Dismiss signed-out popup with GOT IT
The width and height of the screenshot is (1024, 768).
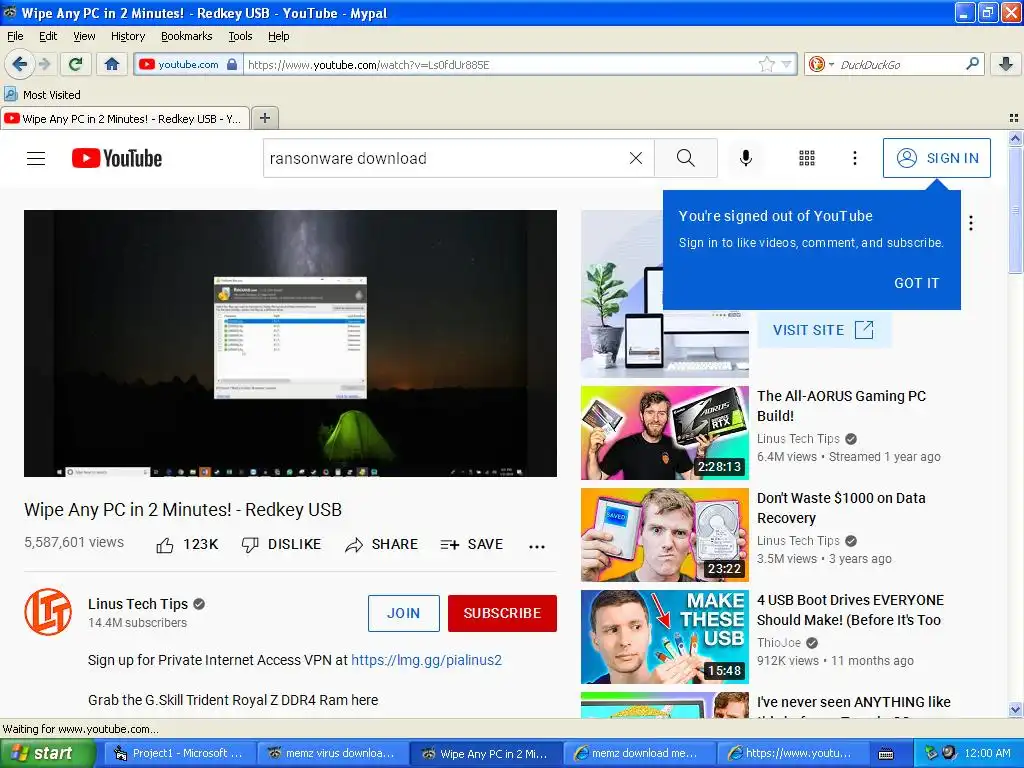click(916, 283)
